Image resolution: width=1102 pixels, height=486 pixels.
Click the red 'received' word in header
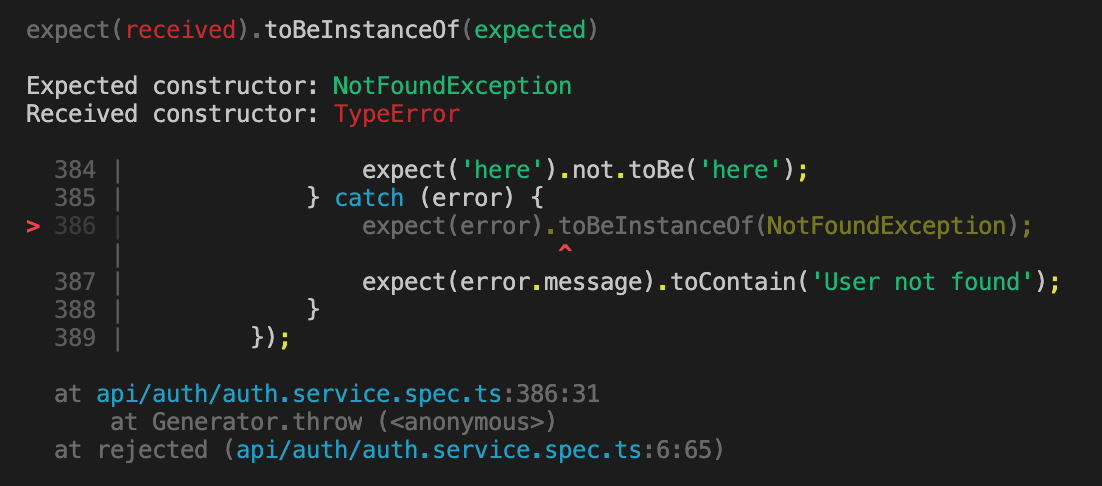(180, 30)
